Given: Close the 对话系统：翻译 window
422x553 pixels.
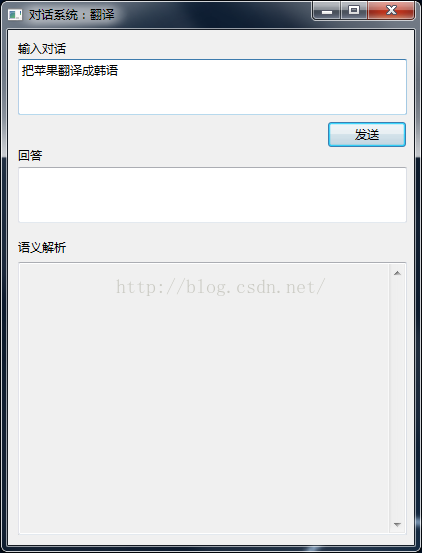Looking at the screenshot, I should pyautogui.click(x=391, y=11).
